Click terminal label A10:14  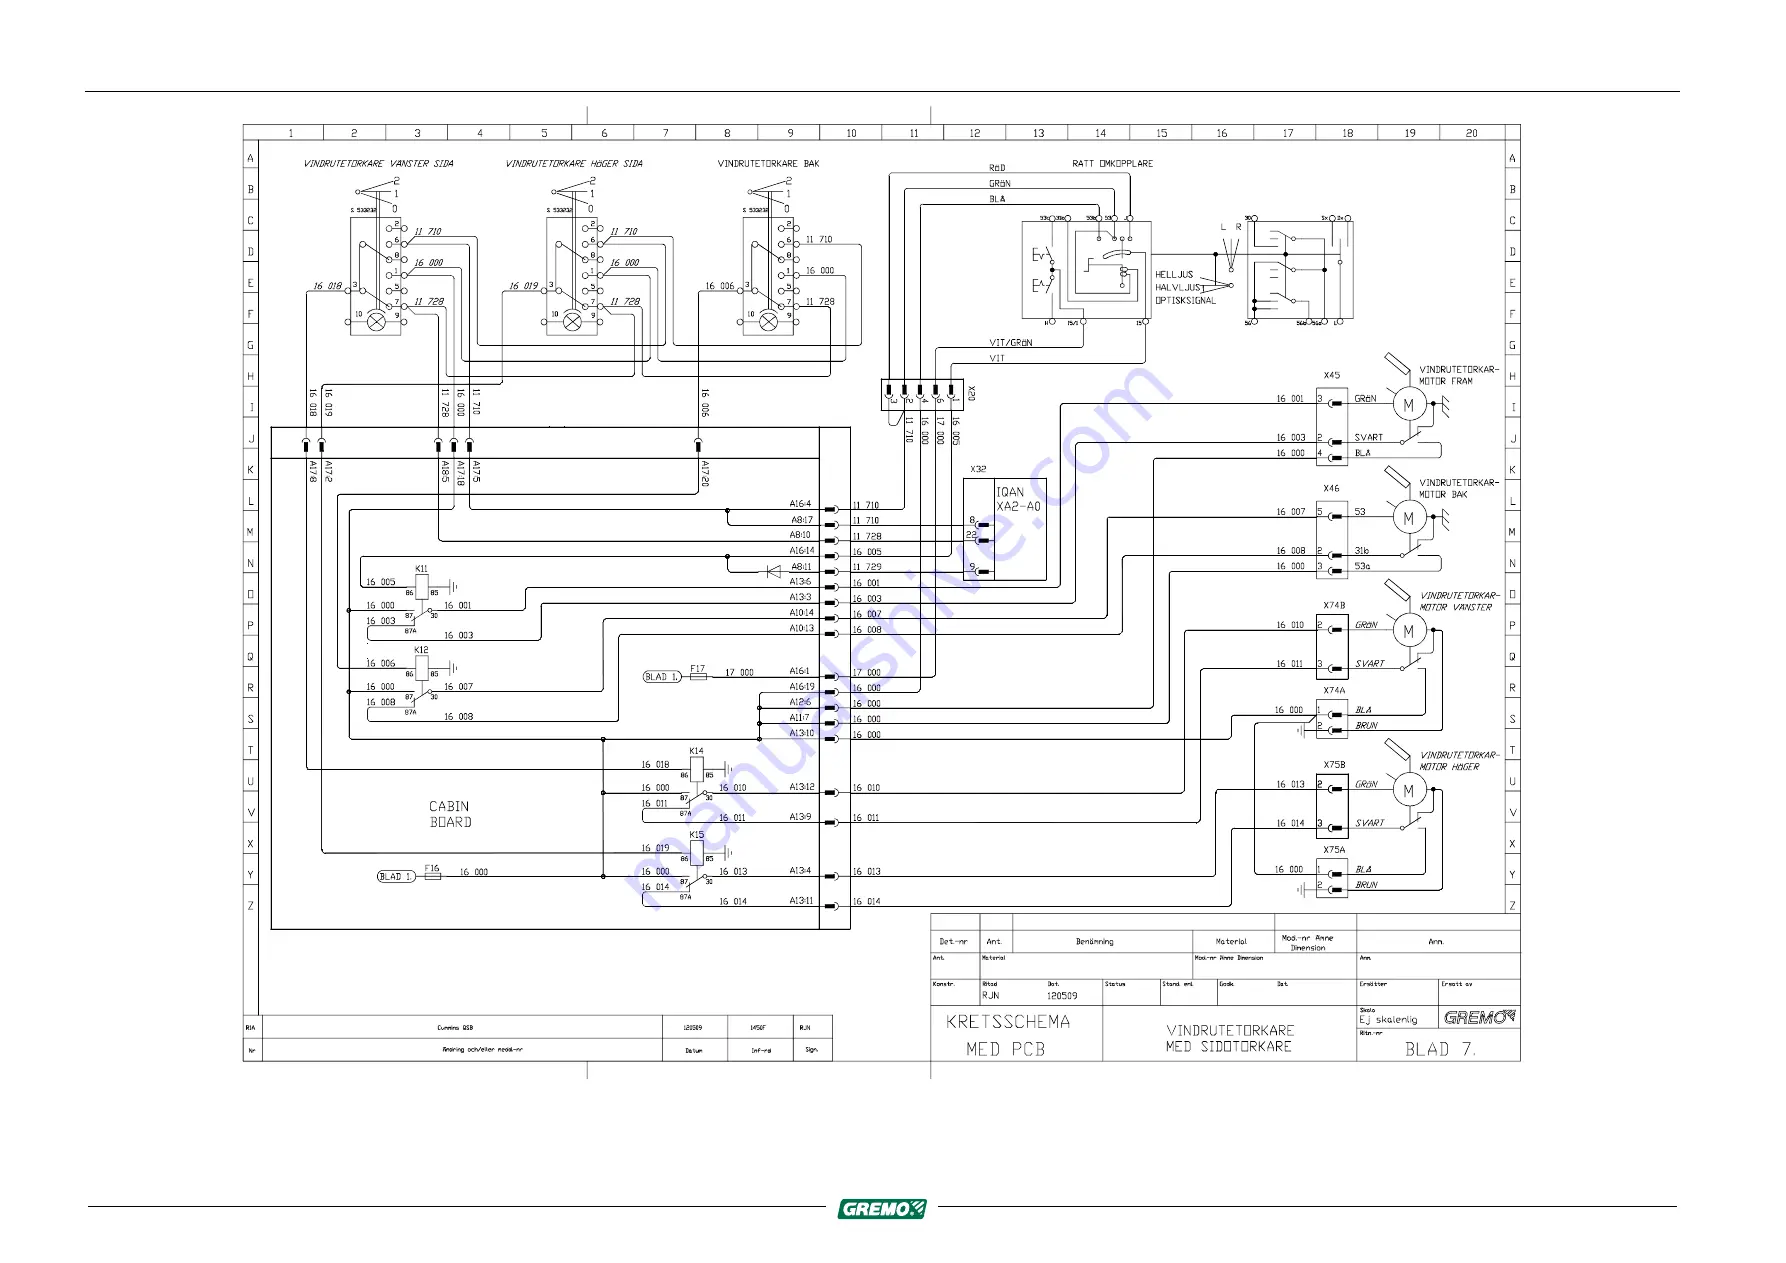(802, 613)
